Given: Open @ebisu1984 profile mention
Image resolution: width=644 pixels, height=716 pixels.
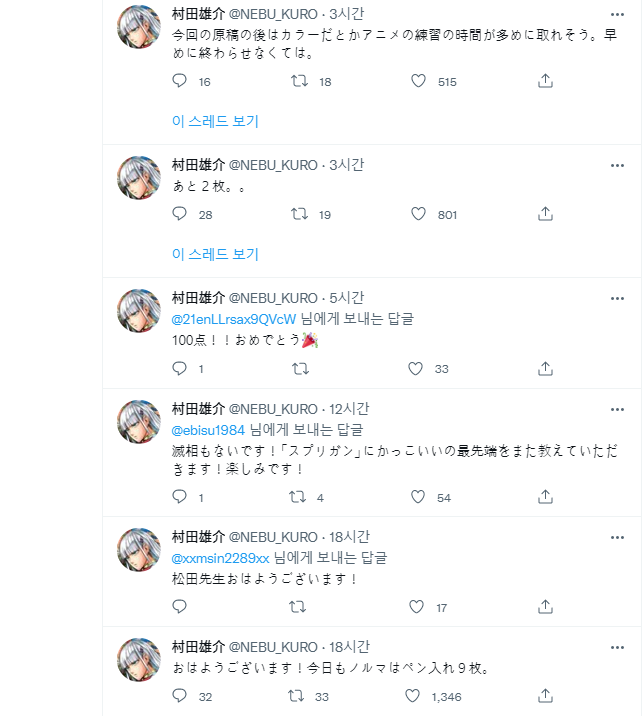Looking at the screenshot, I should click(x=208, y=428).
